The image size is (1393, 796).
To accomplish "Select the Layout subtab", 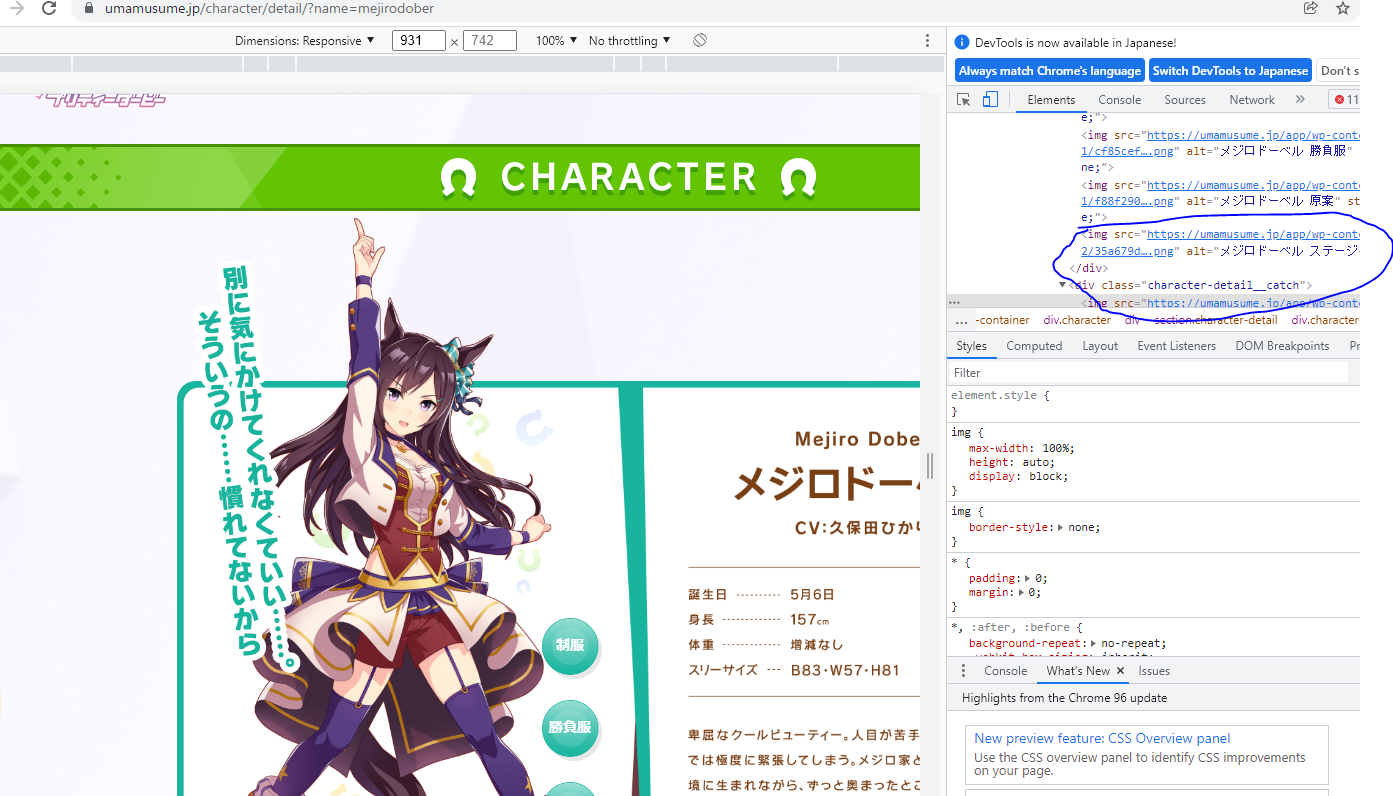I will (x=1100, y=346).
